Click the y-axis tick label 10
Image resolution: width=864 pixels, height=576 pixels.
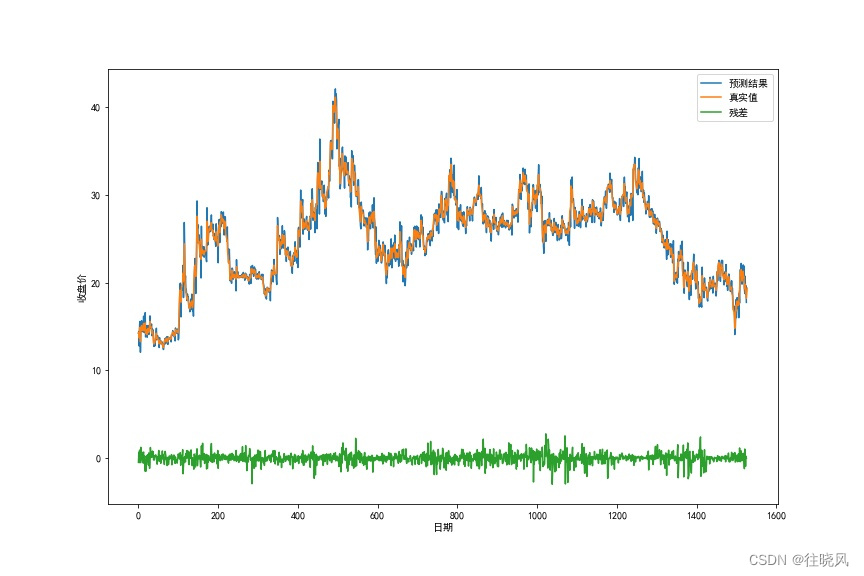(x=95, y=371)
